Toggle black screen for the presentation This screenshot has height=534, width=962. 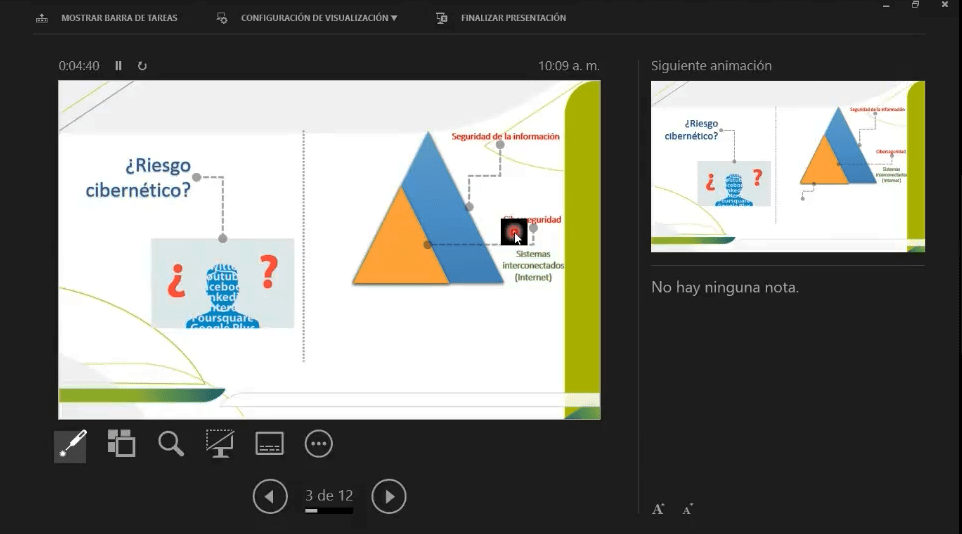[x=220, y=444]
